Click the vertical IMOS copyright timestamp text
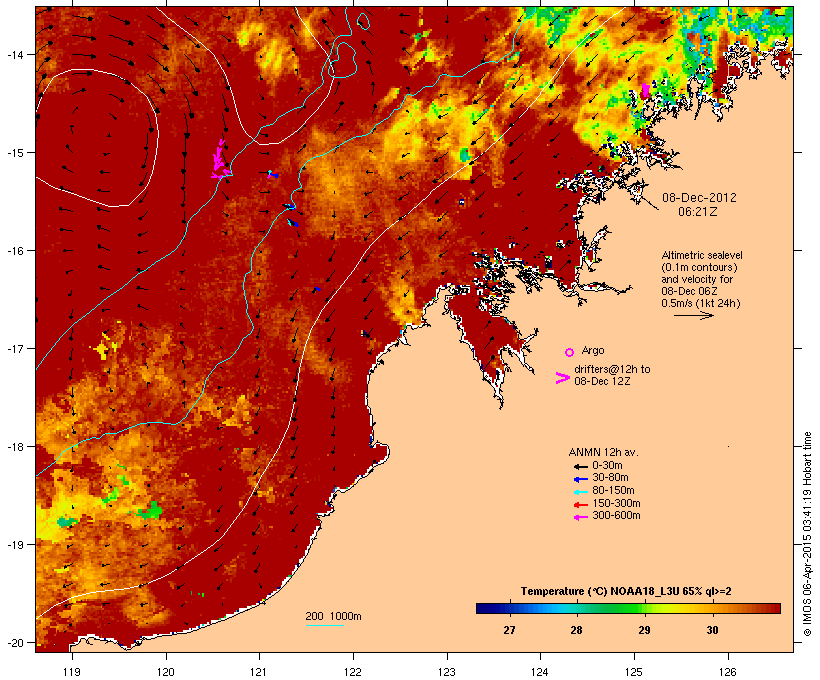820x680 pixels. [x=807, y=534]
